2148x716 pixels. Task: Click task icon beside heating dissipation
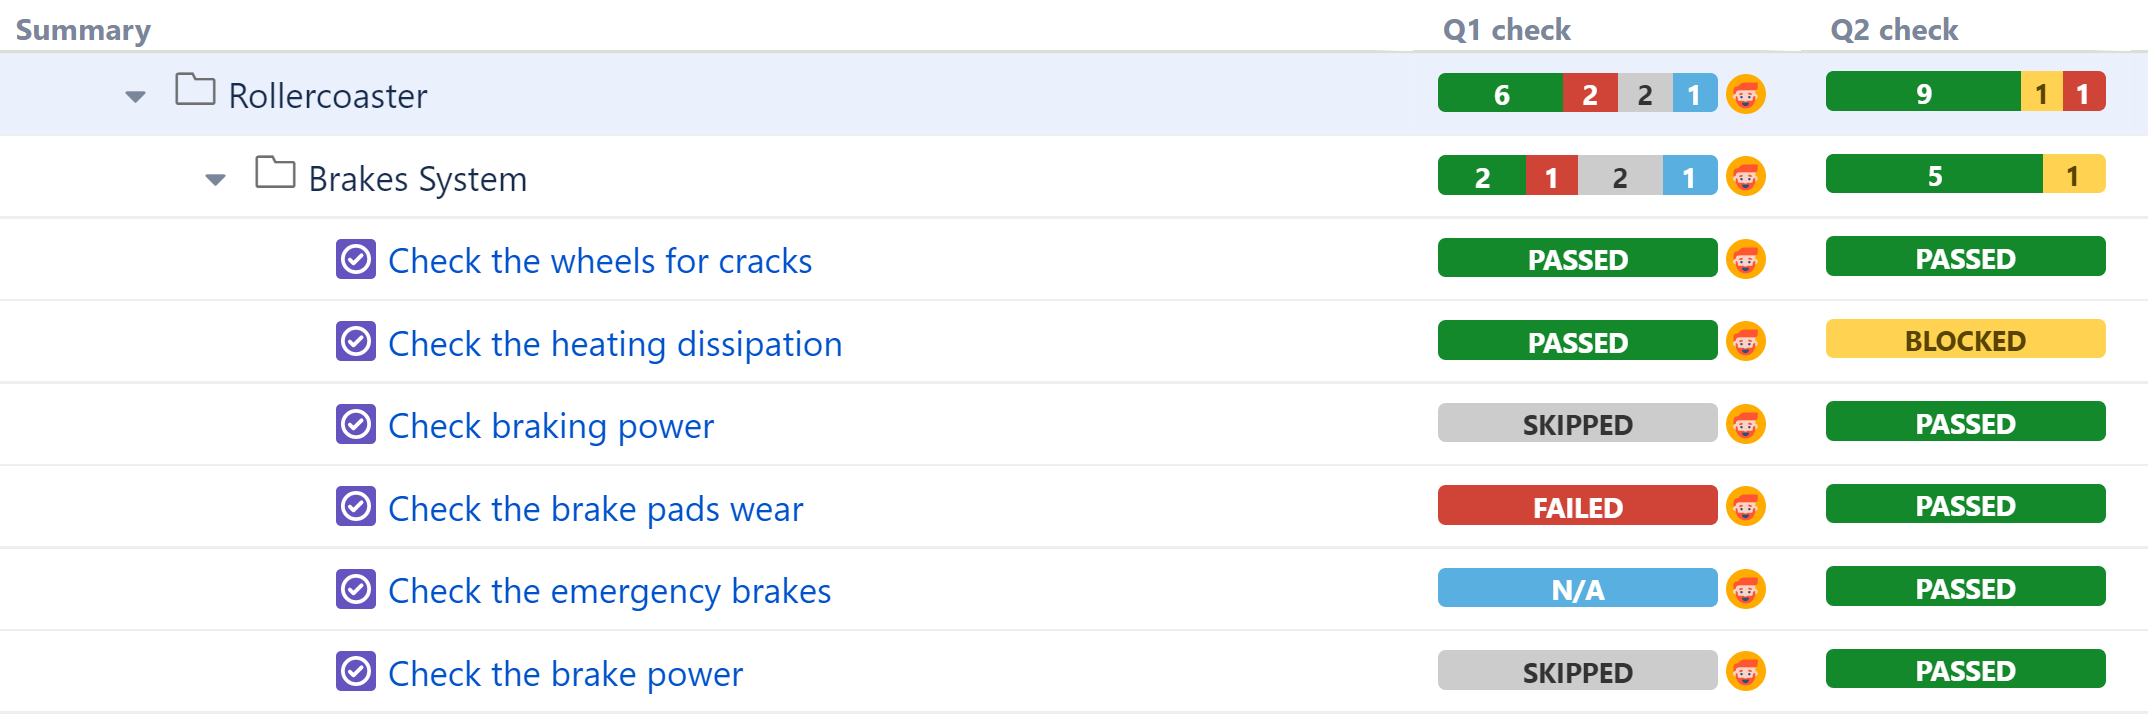pos(356,342)
